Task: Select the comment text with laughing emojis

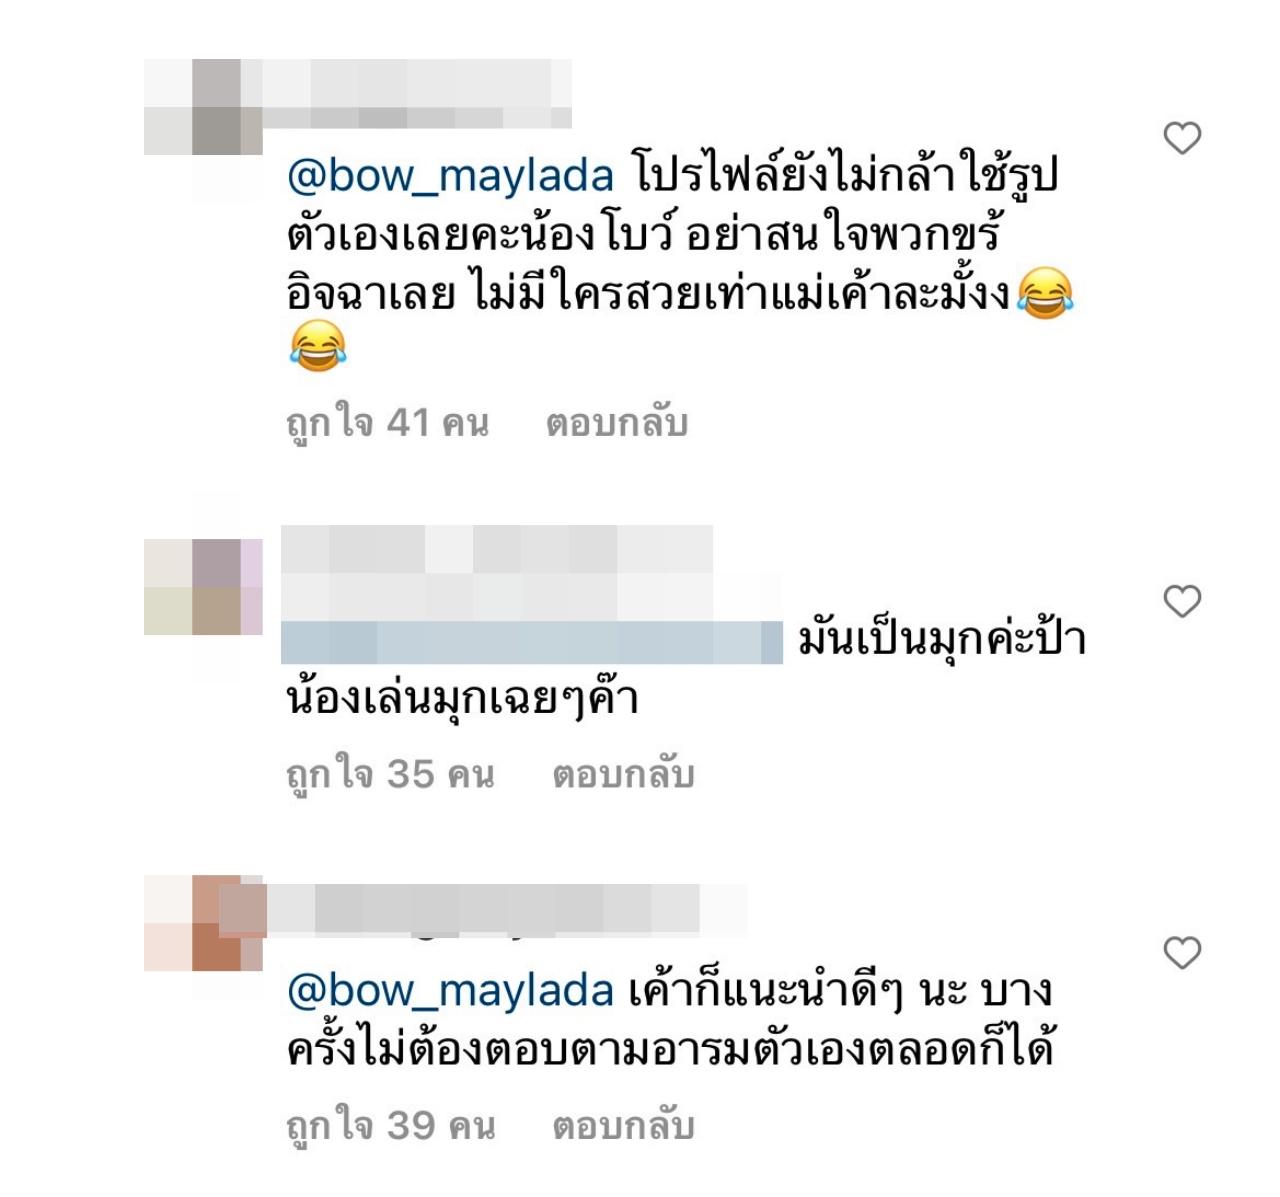Action: click(x=680, y=265)
